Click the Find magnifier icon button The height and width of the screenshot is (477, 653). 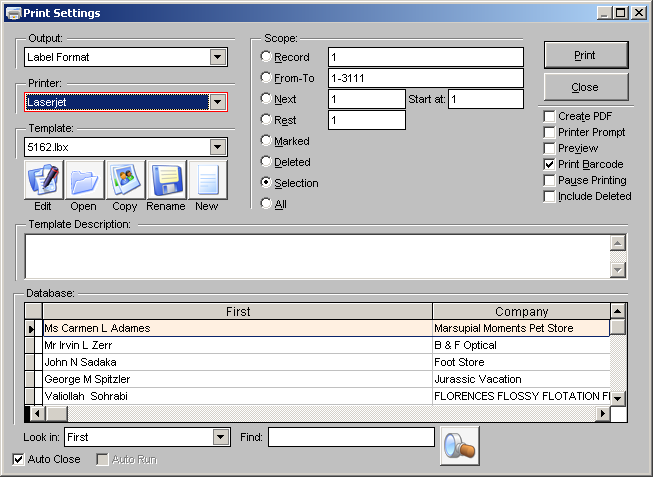coord(460,445)
